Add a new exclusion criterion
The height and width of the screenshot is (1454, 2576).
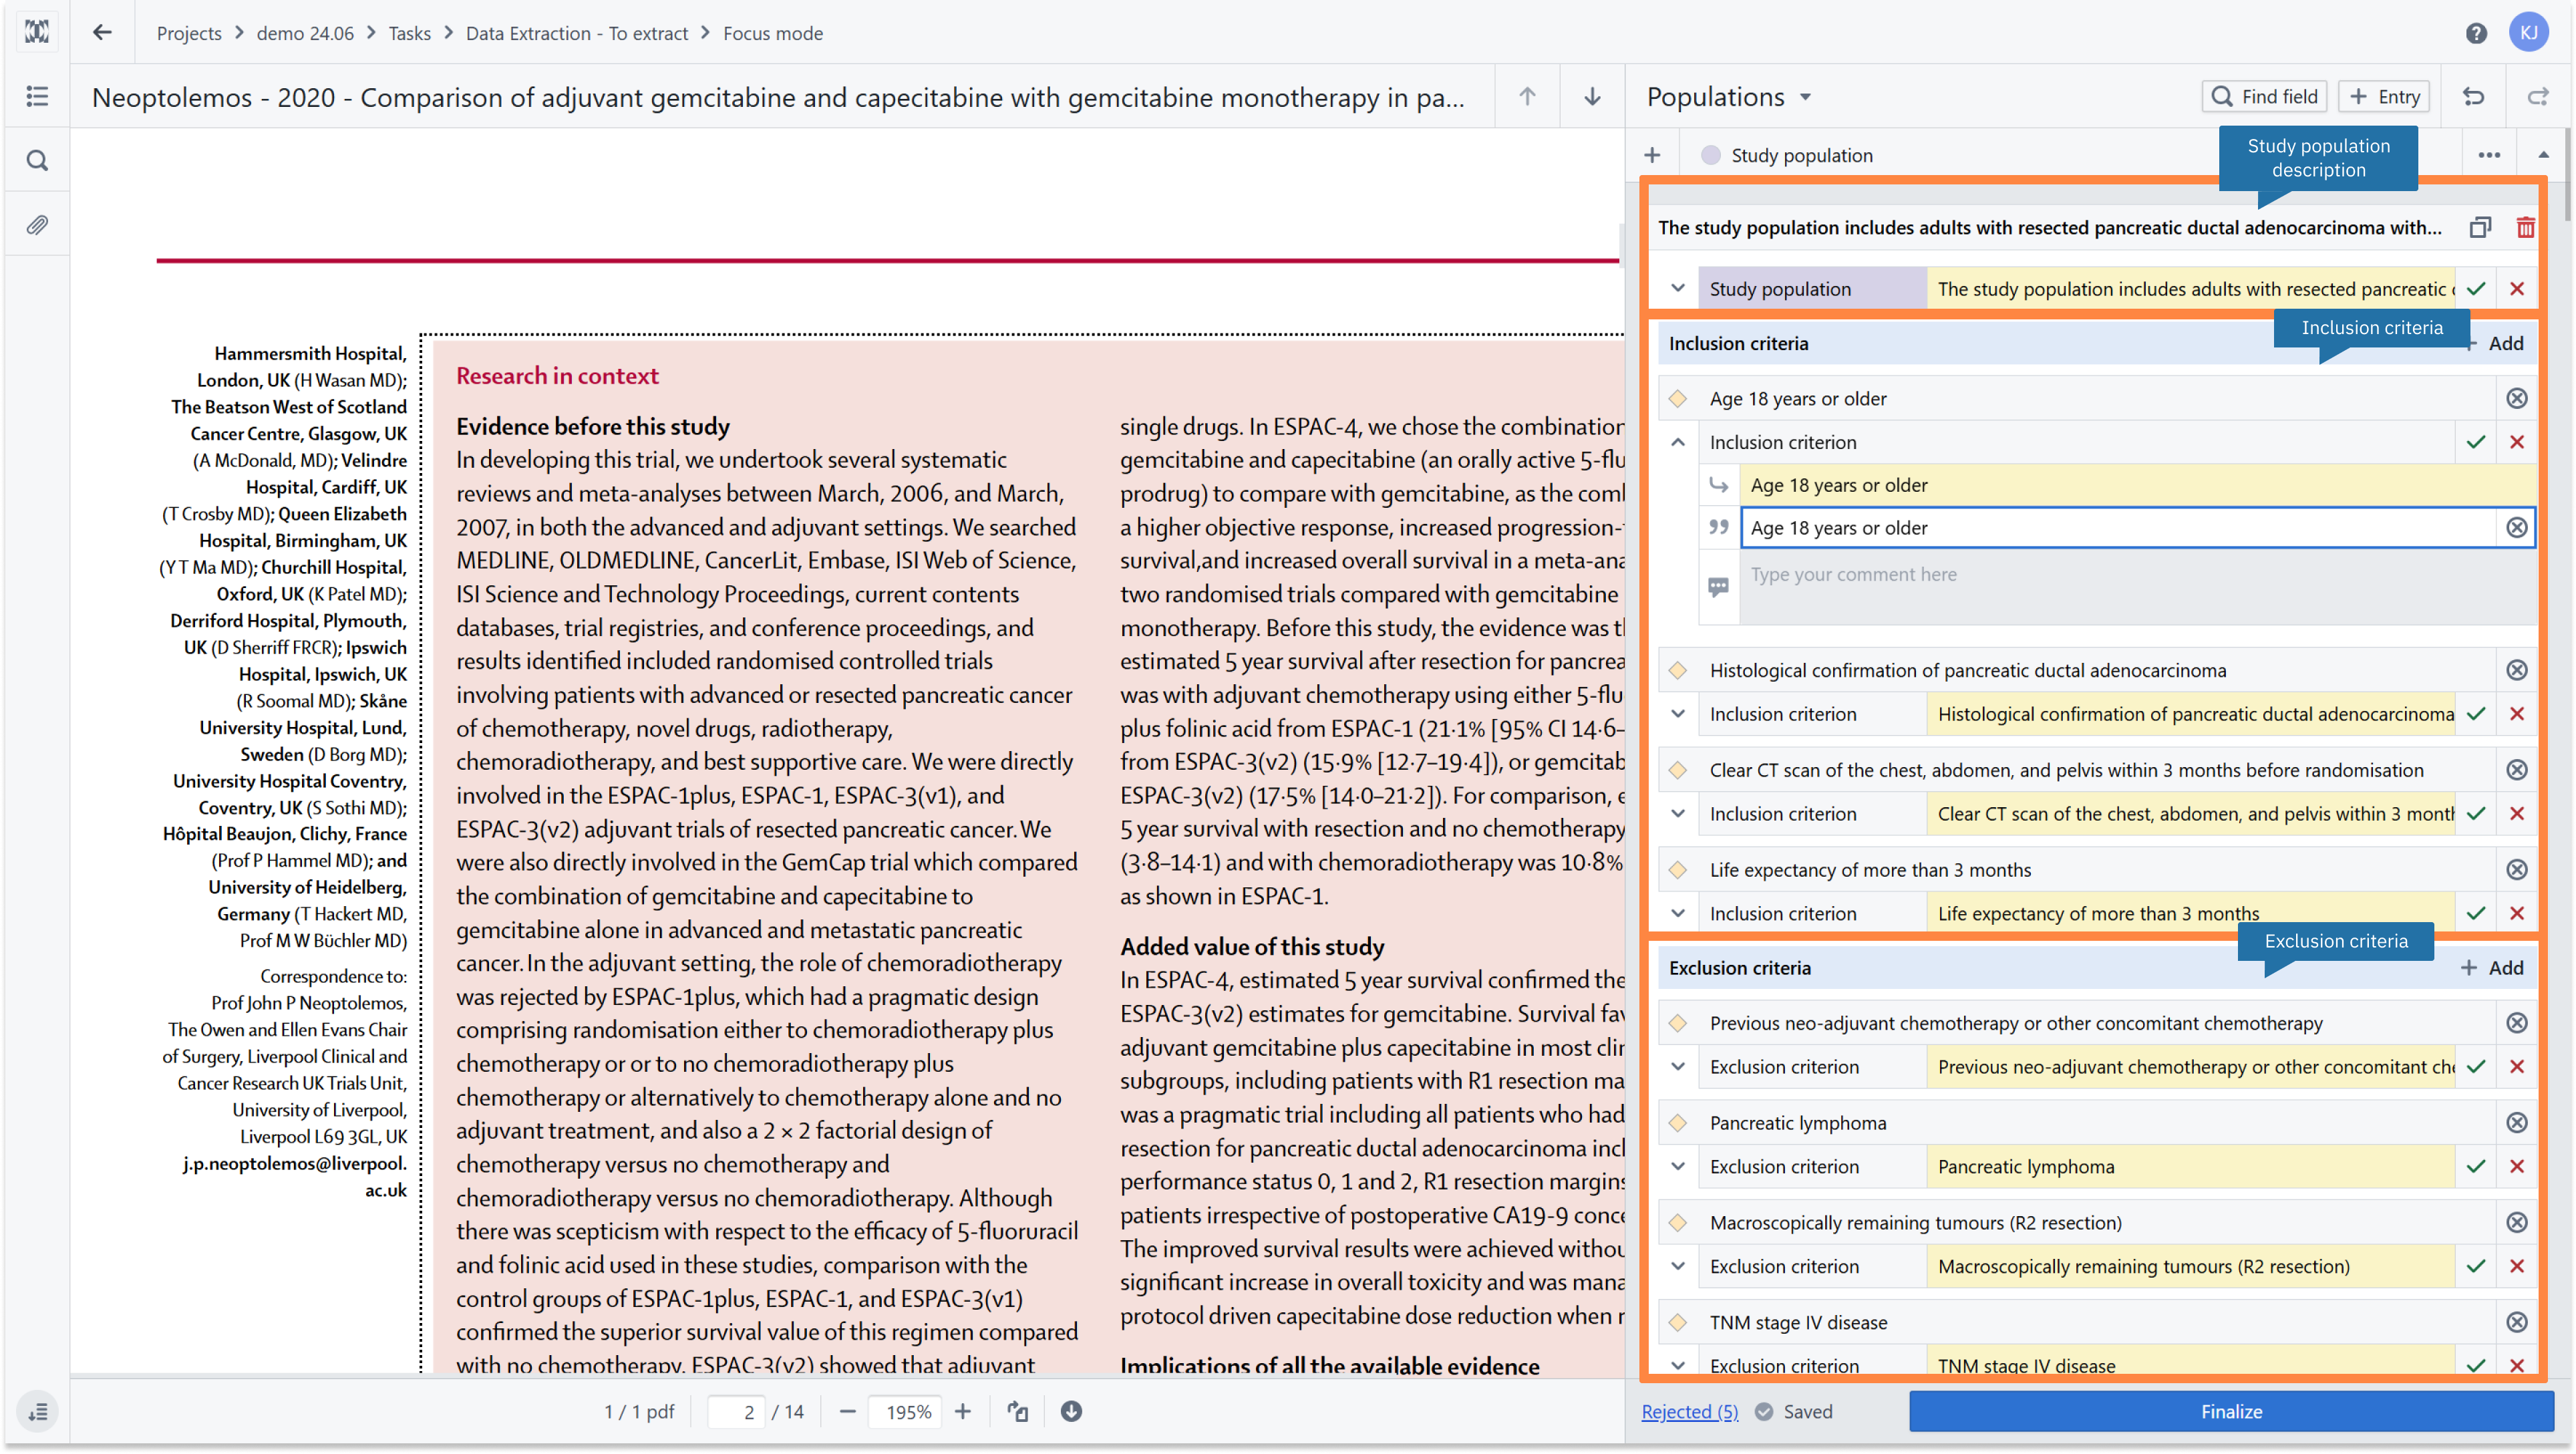[2491, 967]
